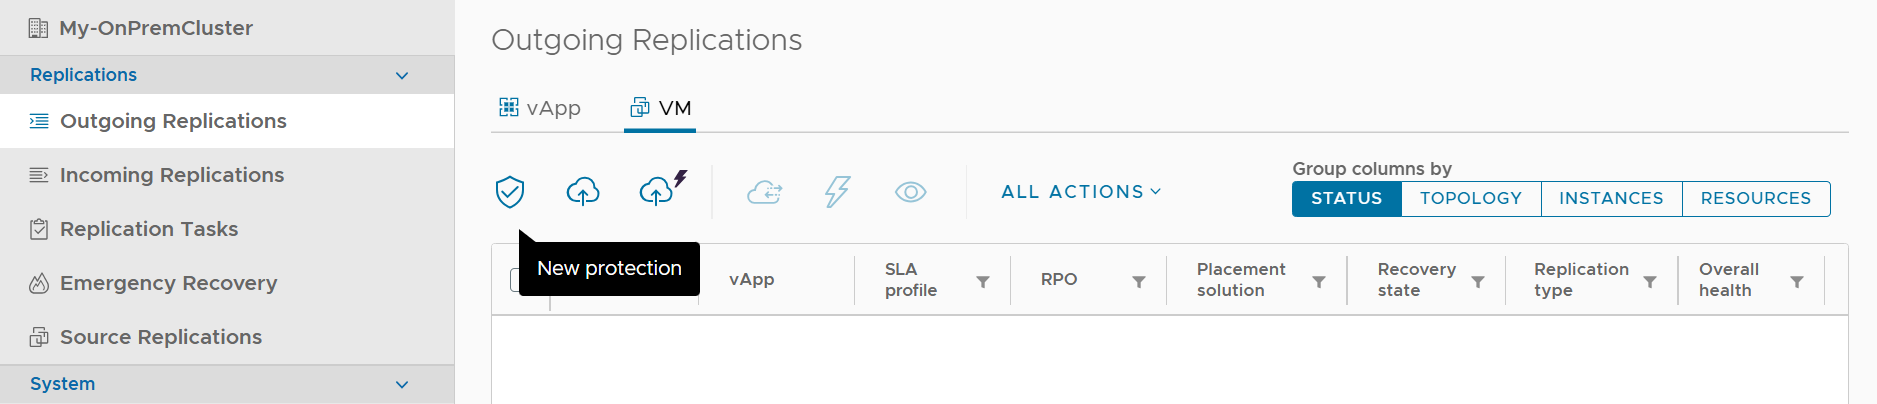1877x404 pixels.
Task: Select STATUS column grouping
Action: [x=1346, y=198]
